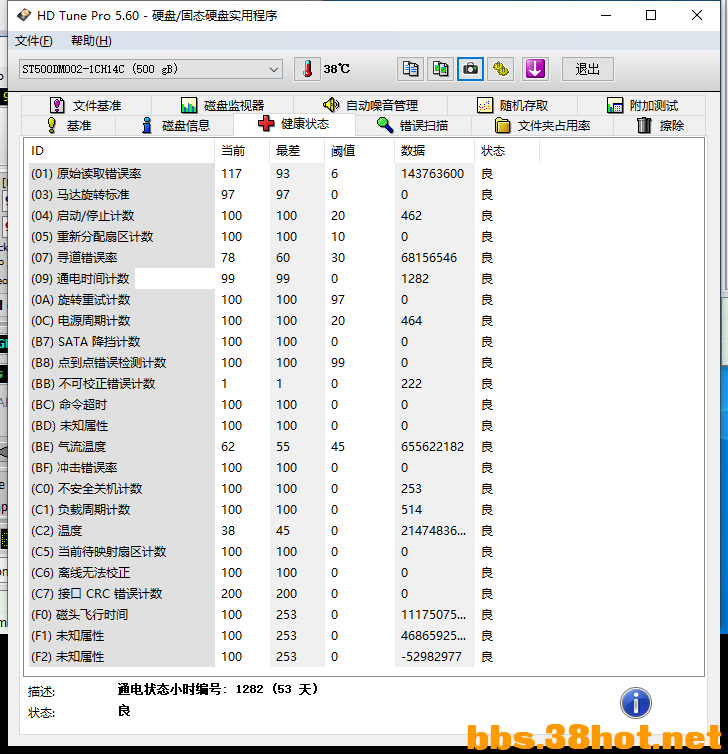Click the blue info icon
Image resolution: width=728 pixels, height=754 pixels.
click(636, 703)
